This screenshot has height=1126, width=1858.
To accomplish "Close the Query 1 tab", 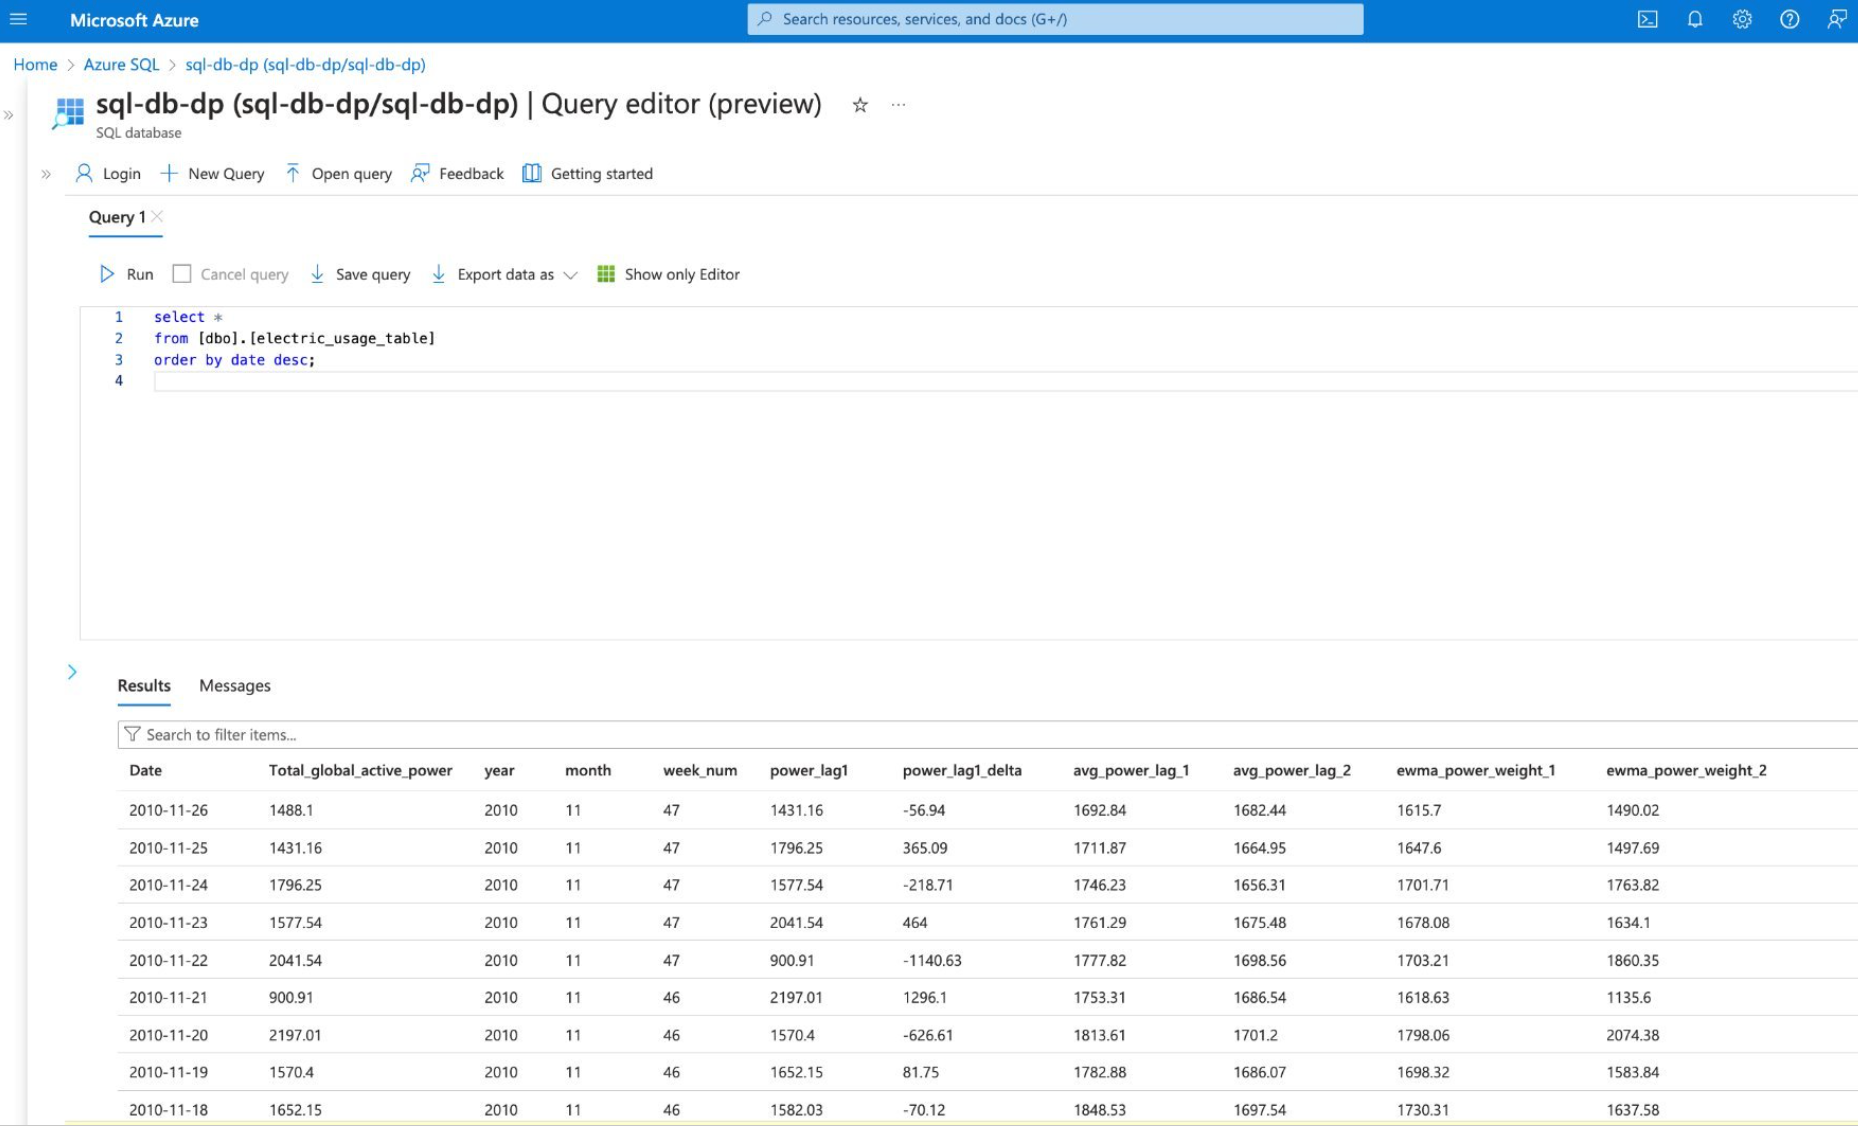I will point(158,217).
